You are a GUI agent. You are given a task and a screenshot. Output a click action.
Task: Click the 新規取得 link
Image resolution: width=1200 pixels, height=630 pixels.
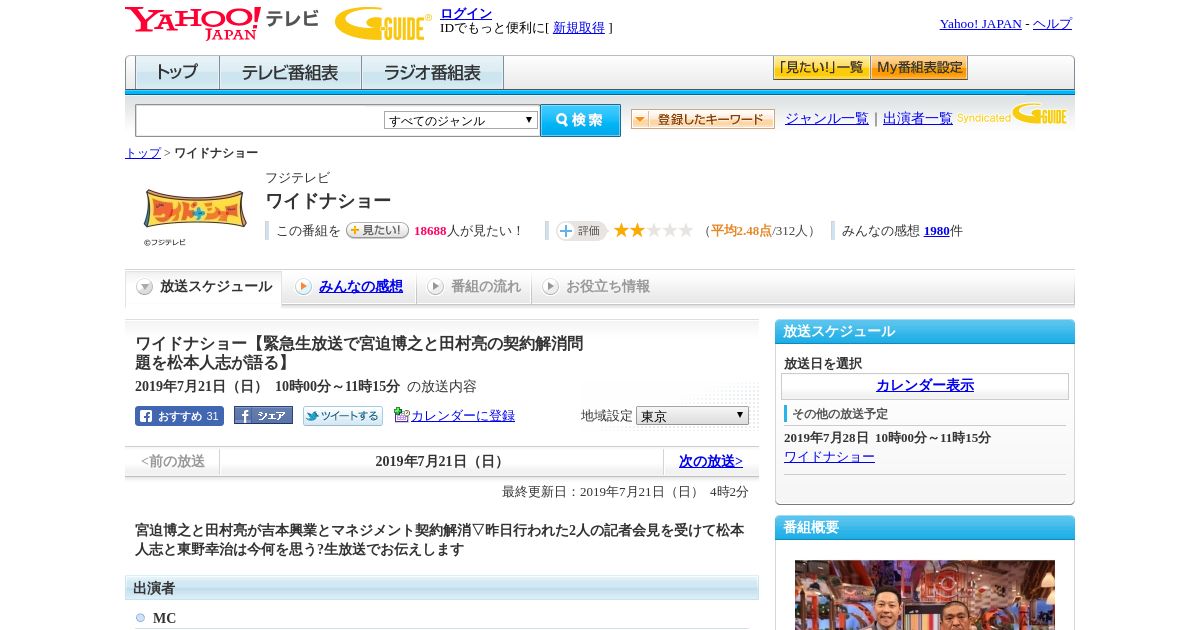point(579,28)
